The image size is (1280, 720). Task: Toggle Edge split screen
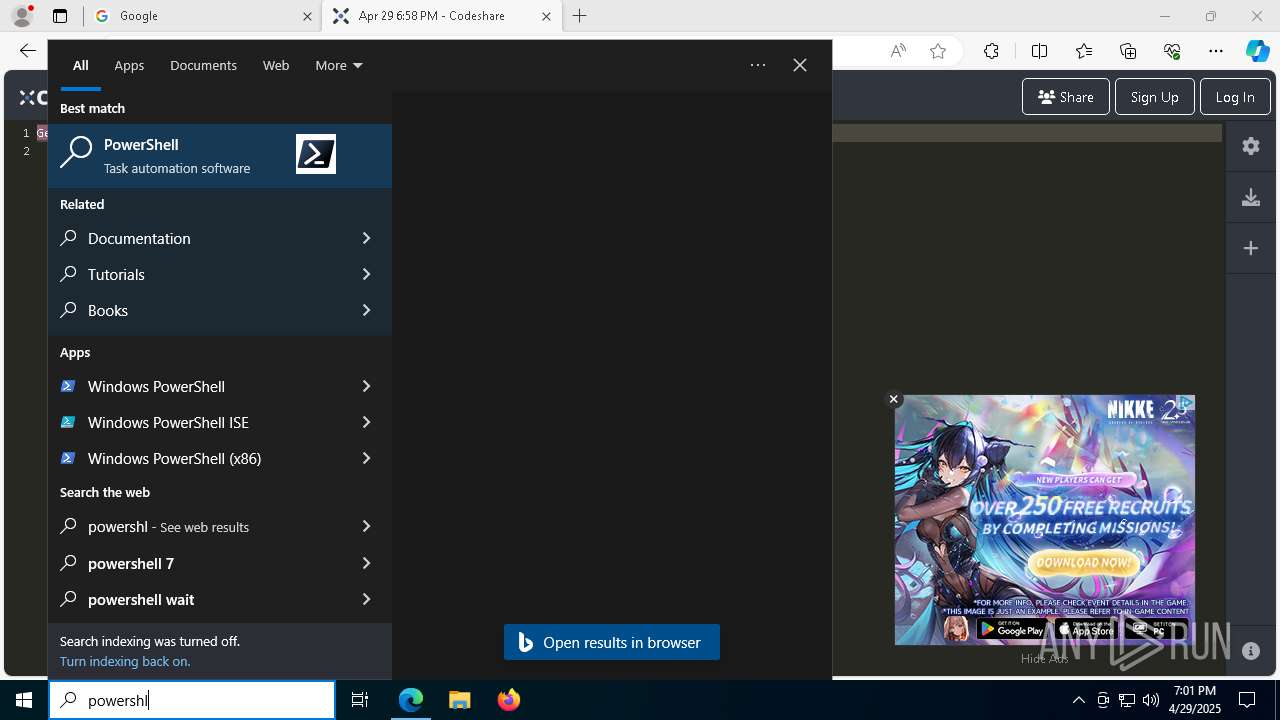(1039, 51)
